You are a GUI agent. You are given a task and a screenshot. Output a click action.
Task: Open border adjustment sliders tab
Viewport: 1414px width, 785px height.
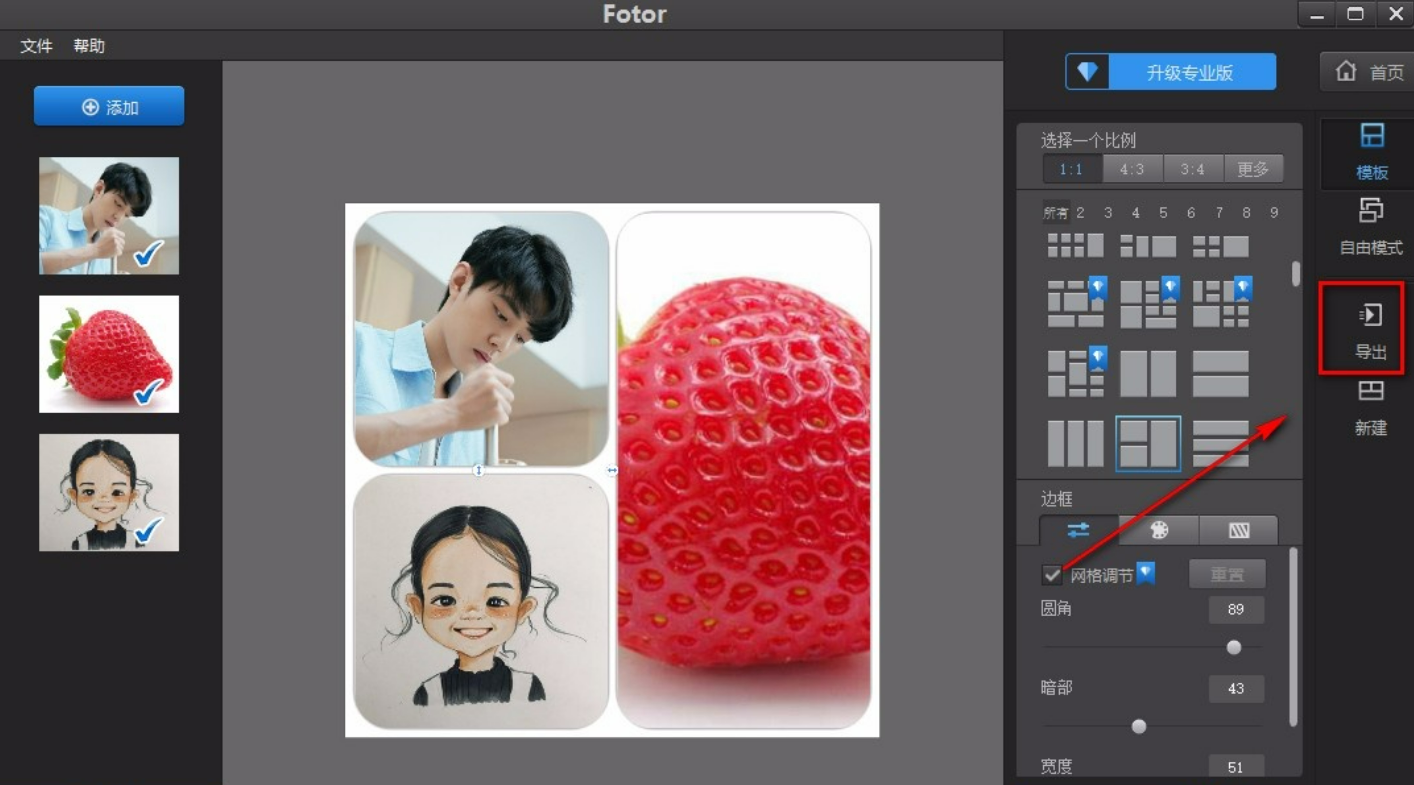[x=1079, y=530]
